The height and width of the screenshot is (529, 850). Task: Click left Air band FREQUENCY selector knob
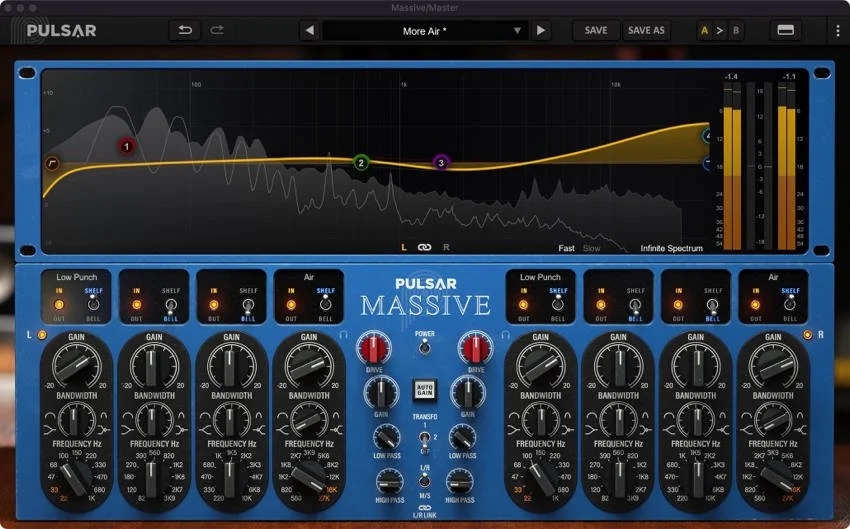[x=309, y=477]
